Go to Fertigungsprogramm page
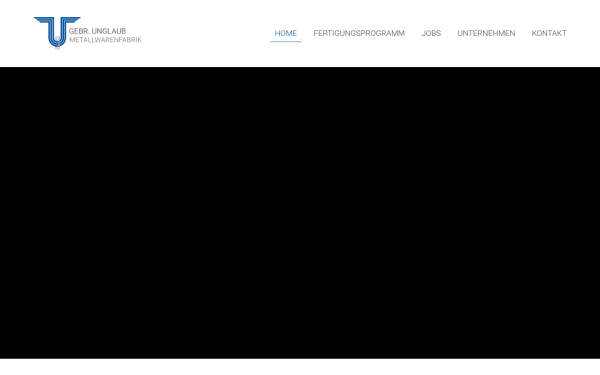Screen dimensions: 600x375 click(x=359, y=33)
